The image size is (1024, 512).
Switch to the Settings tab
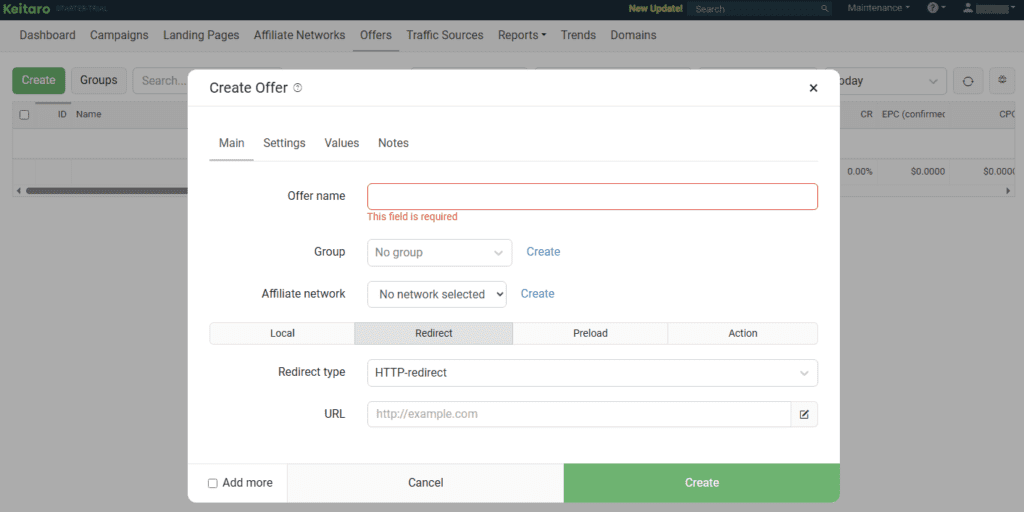[284, 143]
